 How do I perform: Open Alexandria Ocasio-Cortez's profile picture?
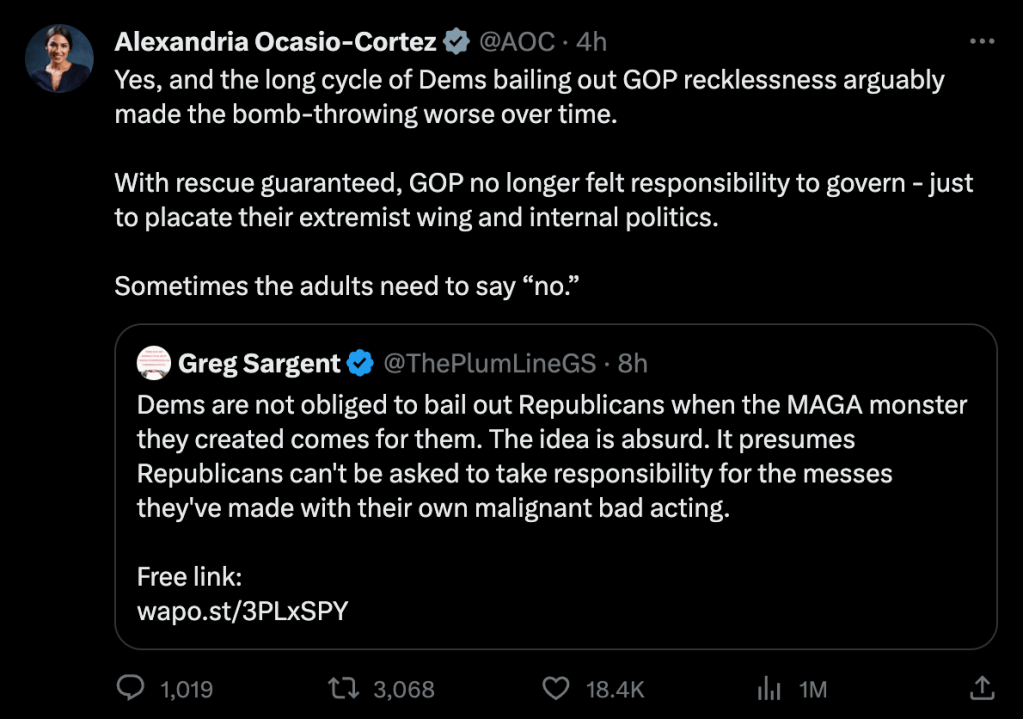(59, 60)
